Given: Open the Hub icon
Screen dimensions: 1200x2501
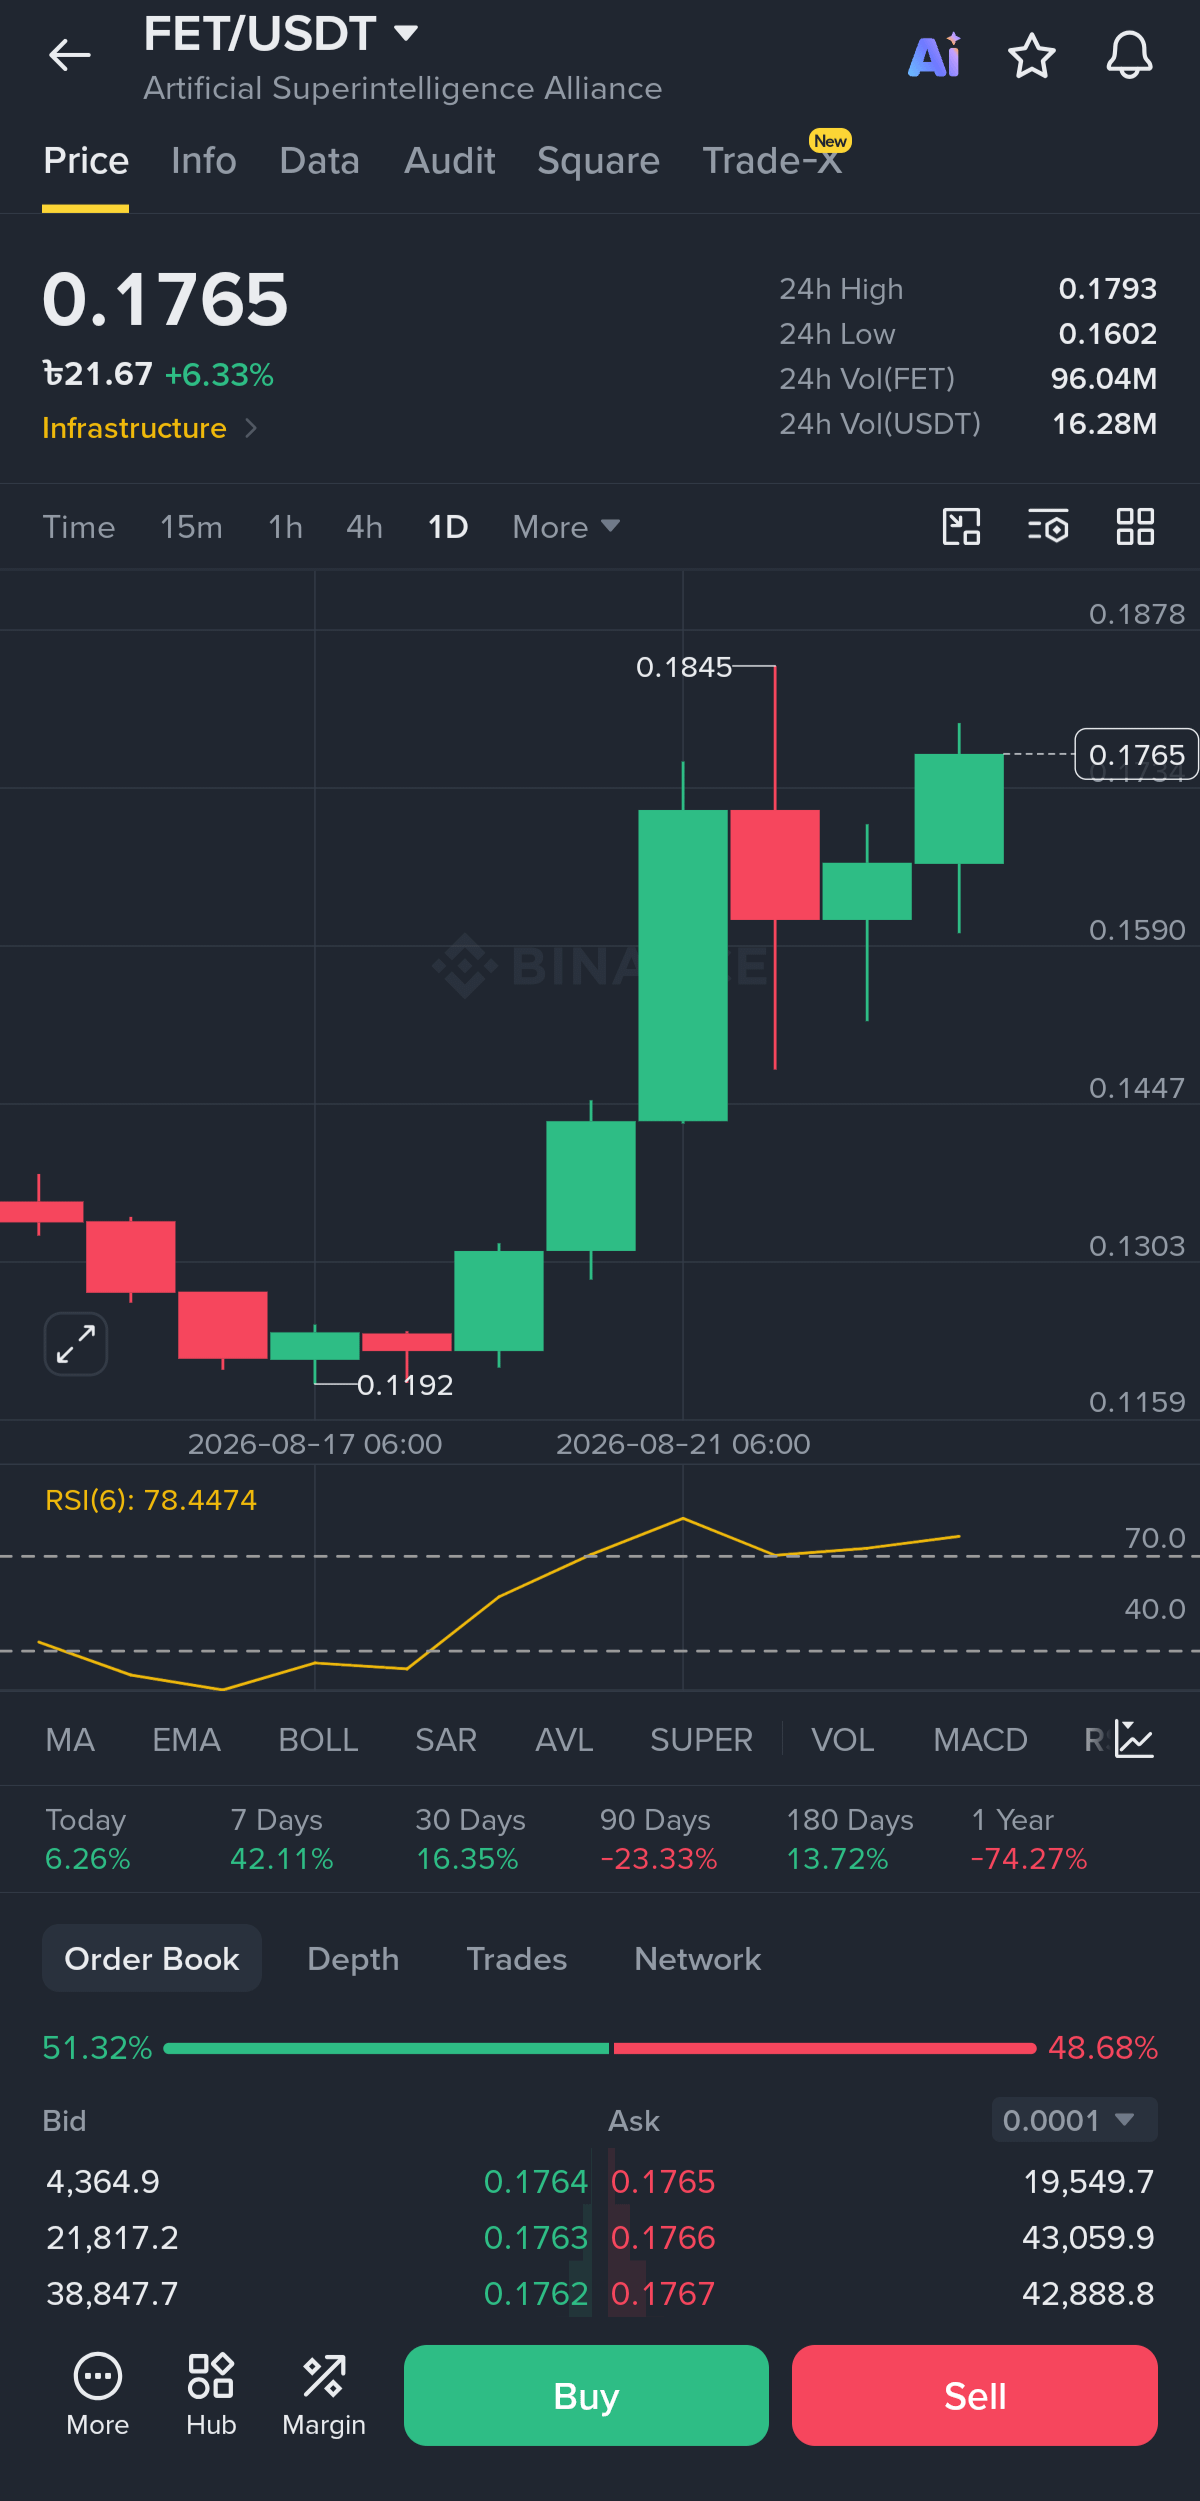Looking at the screenshot, I should tap(211, 2395).
